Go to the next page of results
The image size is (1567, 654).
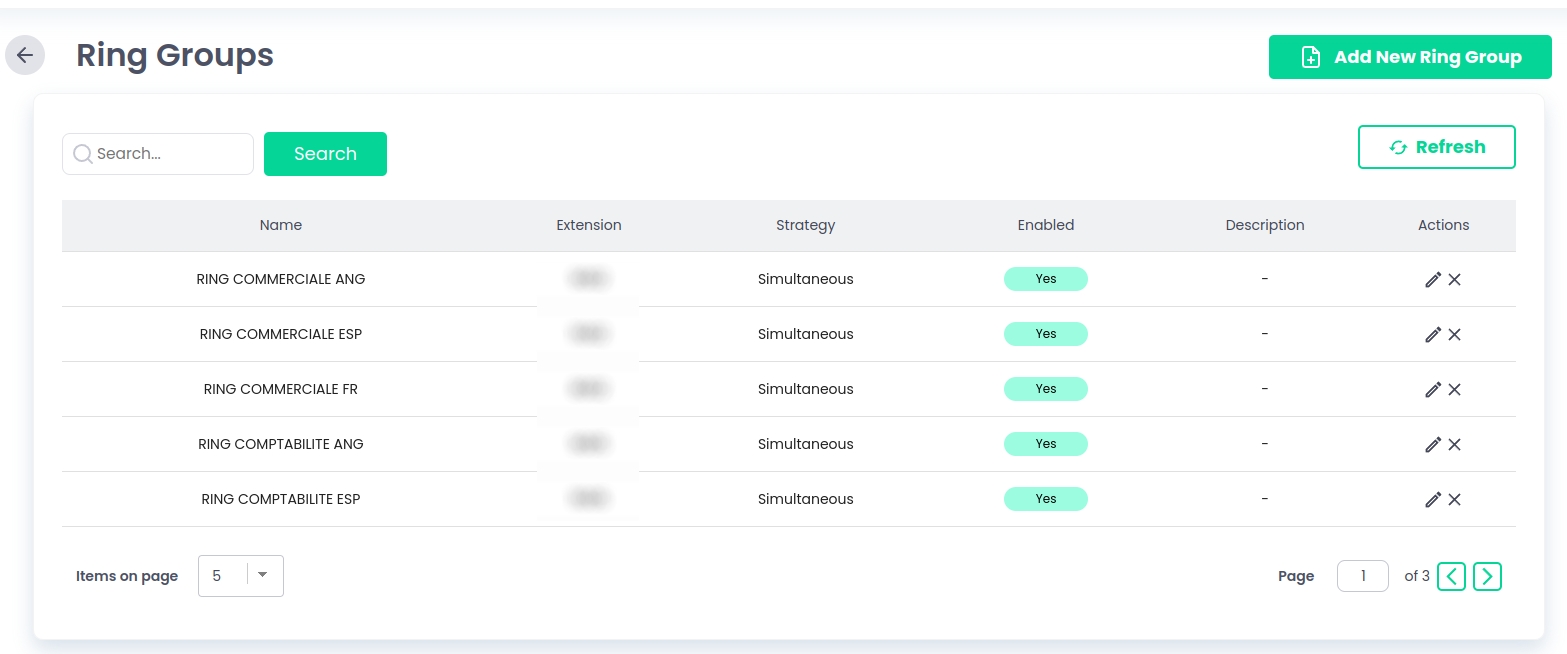[x=1487, y=576]
